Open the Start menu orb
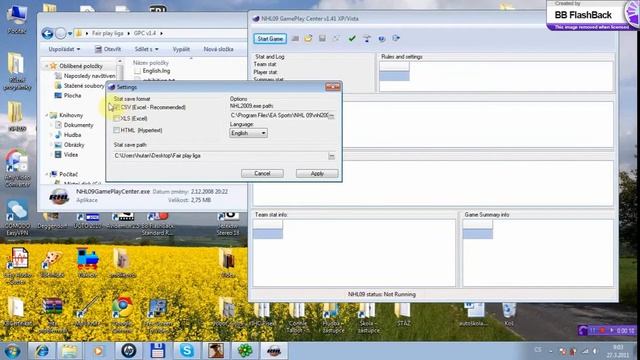This screenshot has height=360, width=640. point(12,351)
